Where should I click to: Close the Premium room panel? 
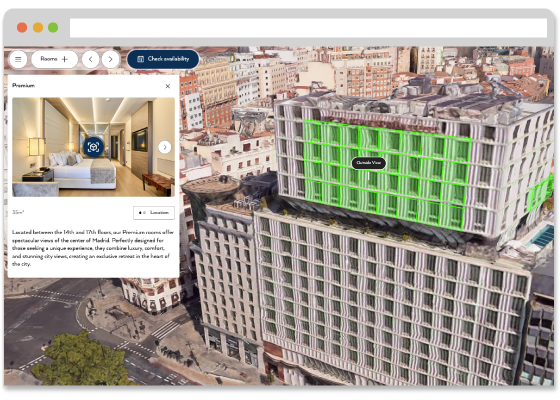pyautogui.click(x=168, y=86)
